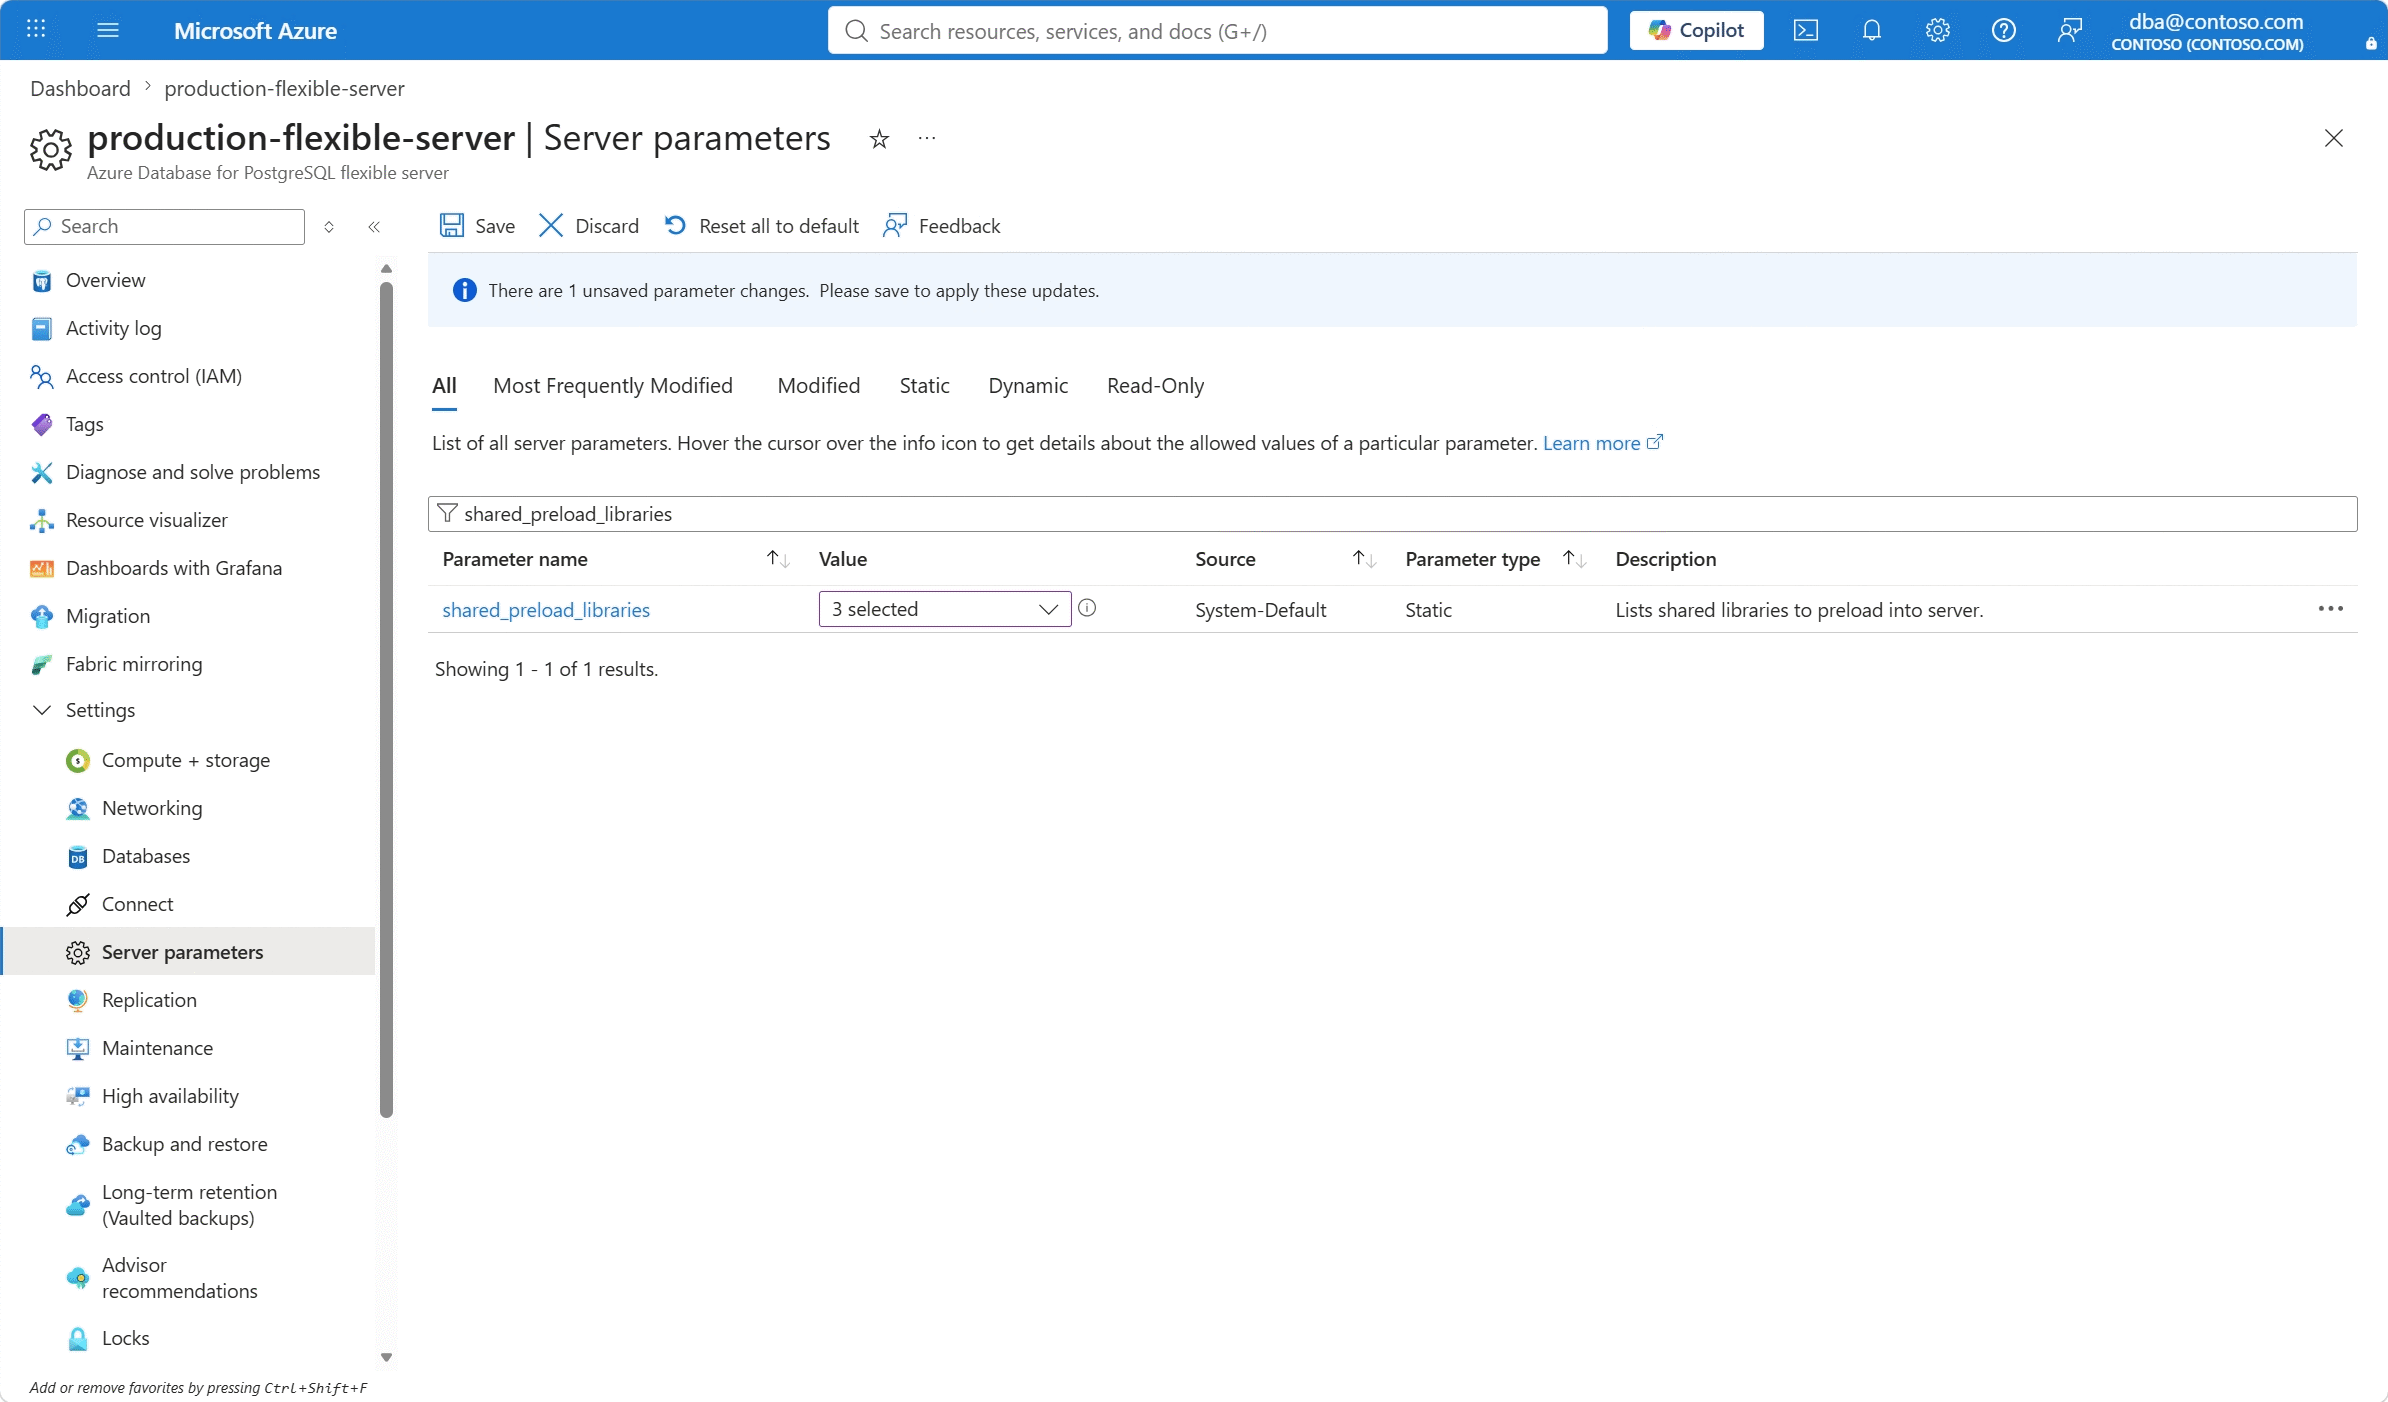Open Locks menu item

[125, 1338]
